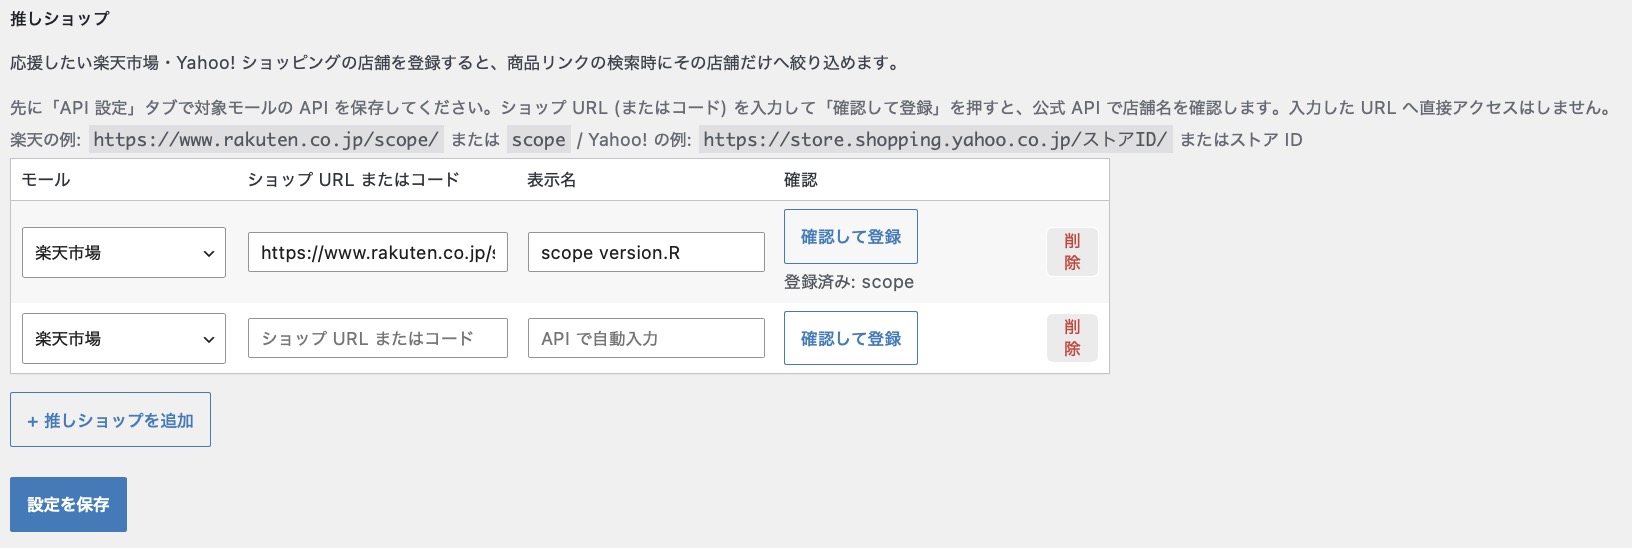Image resolution: width=1632 pixels, height=548 pixels.
Task: Delete the registered scope shop row
Action: click(x=1072, y=252)
